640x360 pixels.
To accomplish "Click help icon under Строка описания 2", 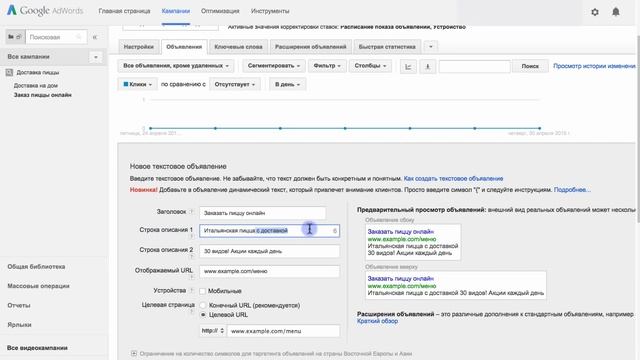I will point(191,257).
